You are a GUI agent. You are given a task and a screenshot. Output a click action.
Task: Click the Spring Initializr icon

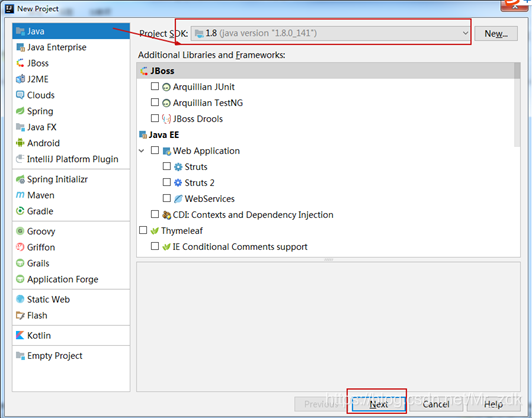[x=20, y=179]
